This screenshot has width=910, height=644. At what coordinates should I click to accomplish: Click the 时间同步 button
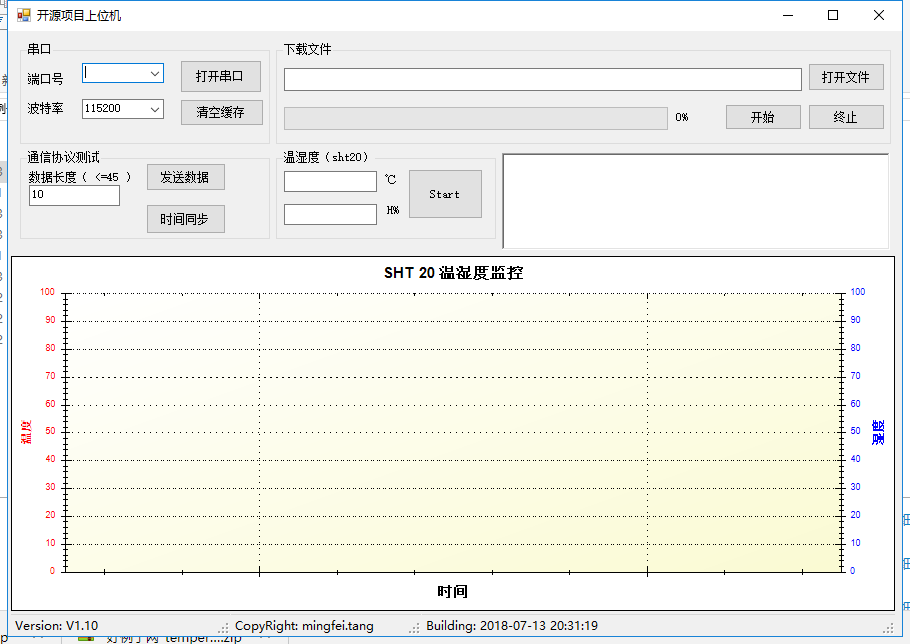(186, 219)
